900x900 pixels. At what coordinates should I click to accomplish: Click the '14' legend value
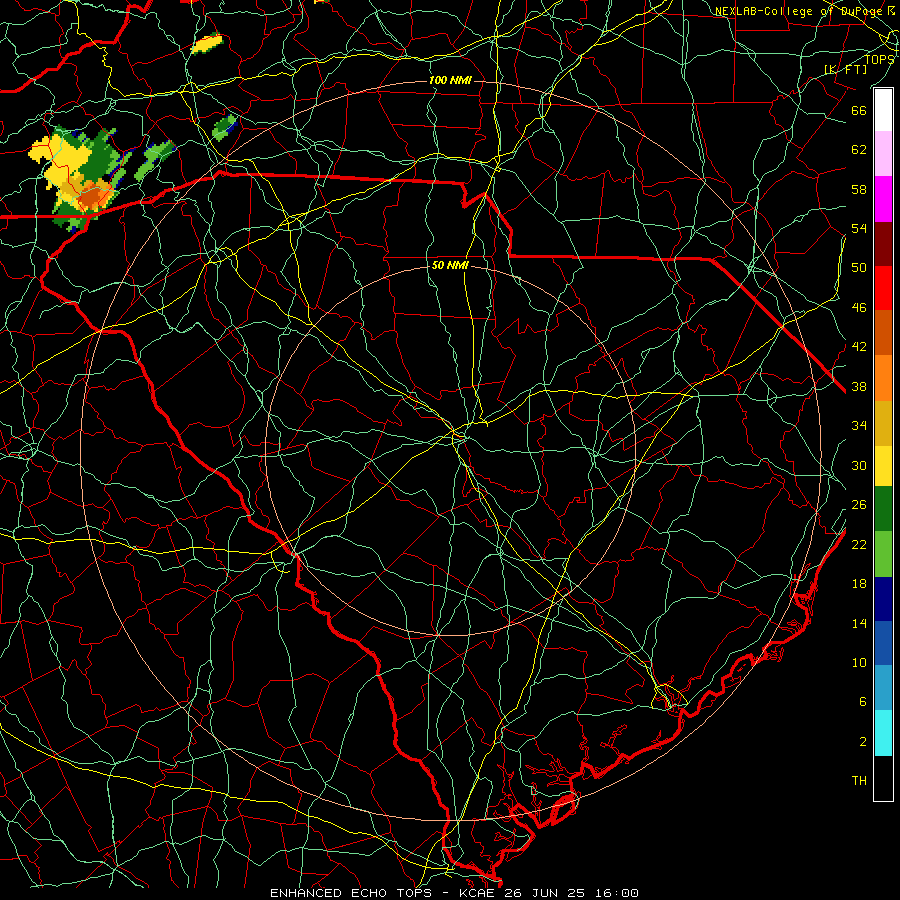point(859,623)
